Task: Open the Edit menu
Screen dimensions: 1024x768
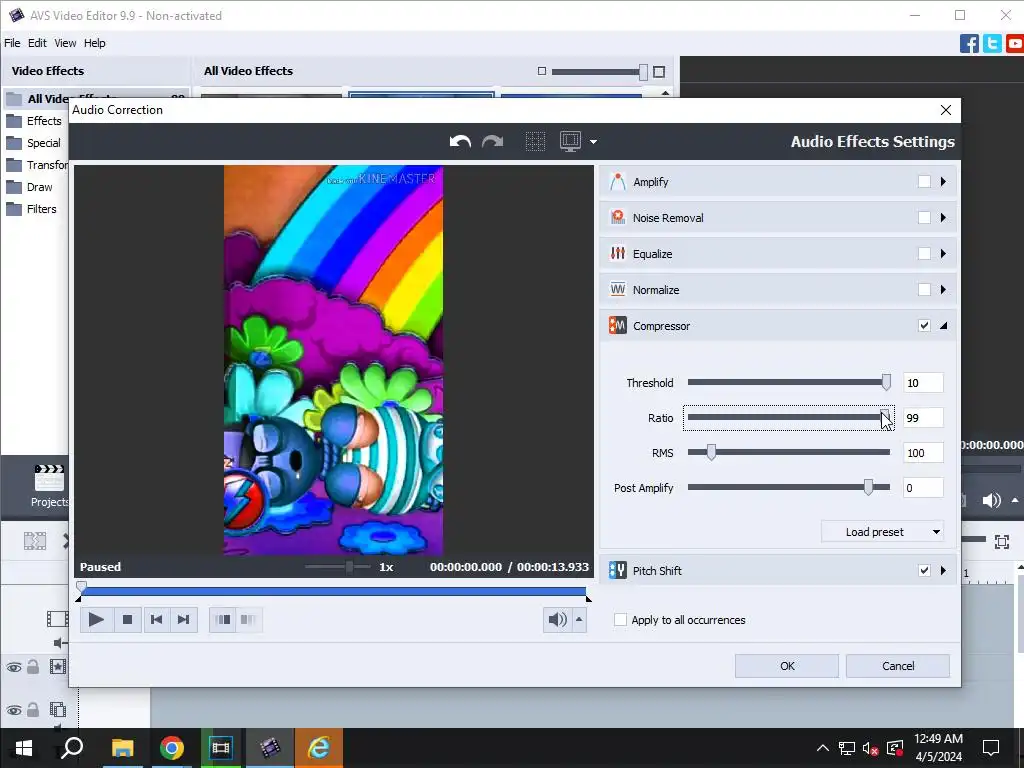Action: (37, 43)
